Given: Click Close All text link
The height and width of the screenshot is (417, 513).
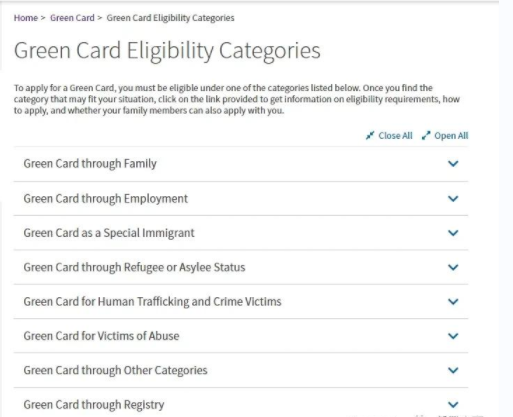Looking at the screenshot, I should click(395, 136).
